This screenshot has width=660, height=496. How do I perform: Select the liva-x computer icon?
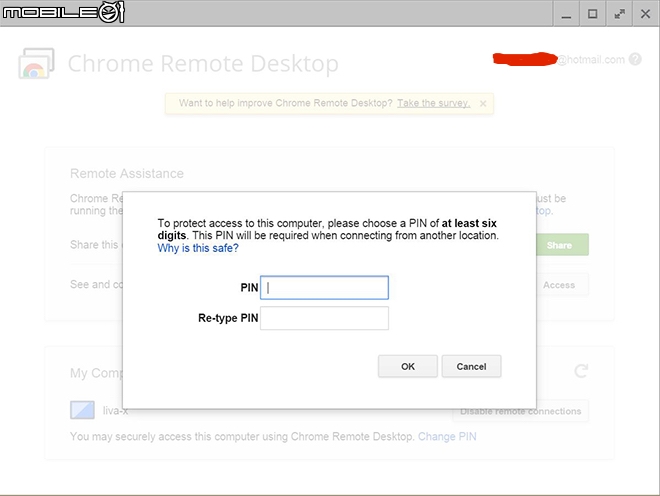[82, 410]
